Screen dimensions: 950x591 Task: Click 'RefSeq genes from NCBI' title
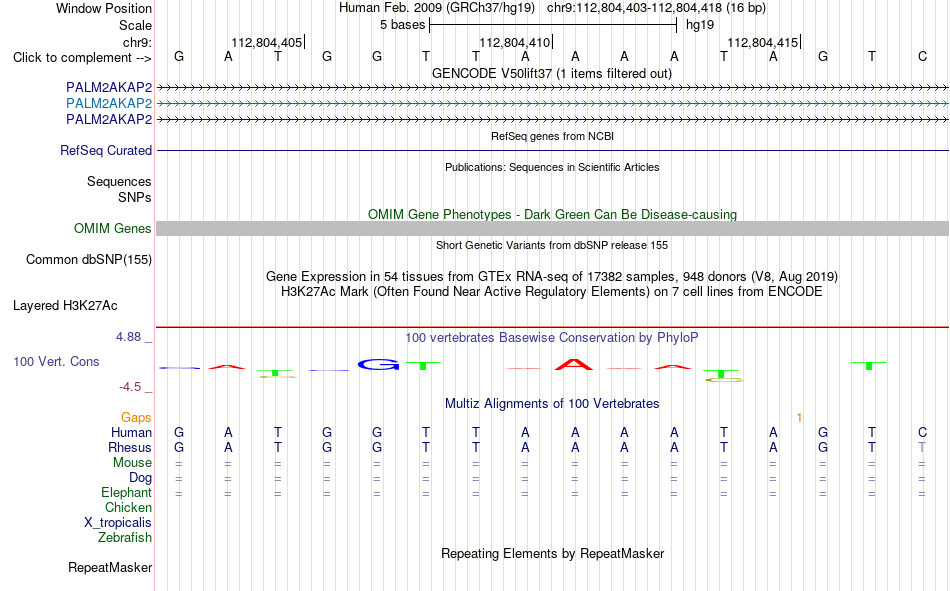pyautogui.click(x=553, y=136)
